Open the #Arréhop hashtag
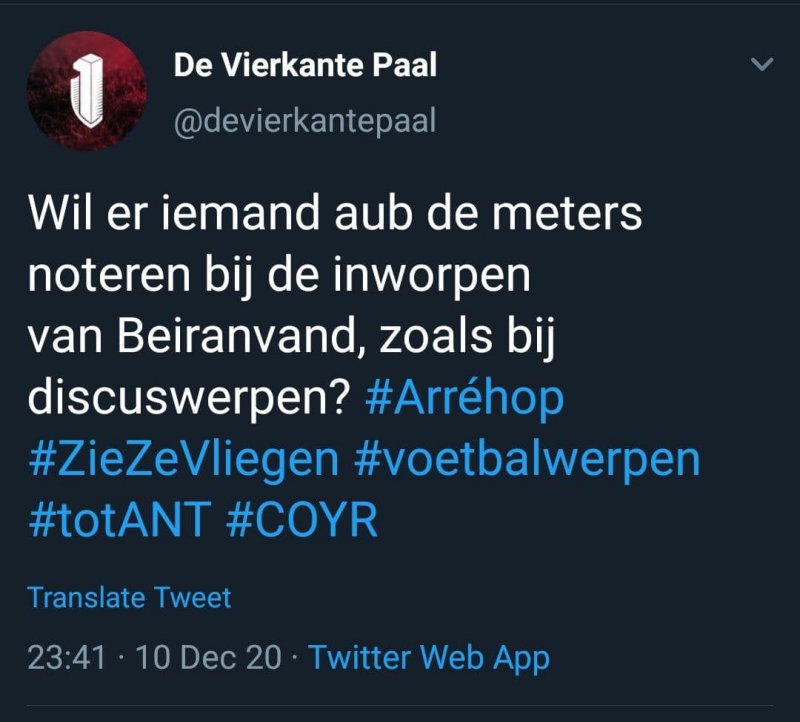The image size is (800, 722). coord(465,399)
